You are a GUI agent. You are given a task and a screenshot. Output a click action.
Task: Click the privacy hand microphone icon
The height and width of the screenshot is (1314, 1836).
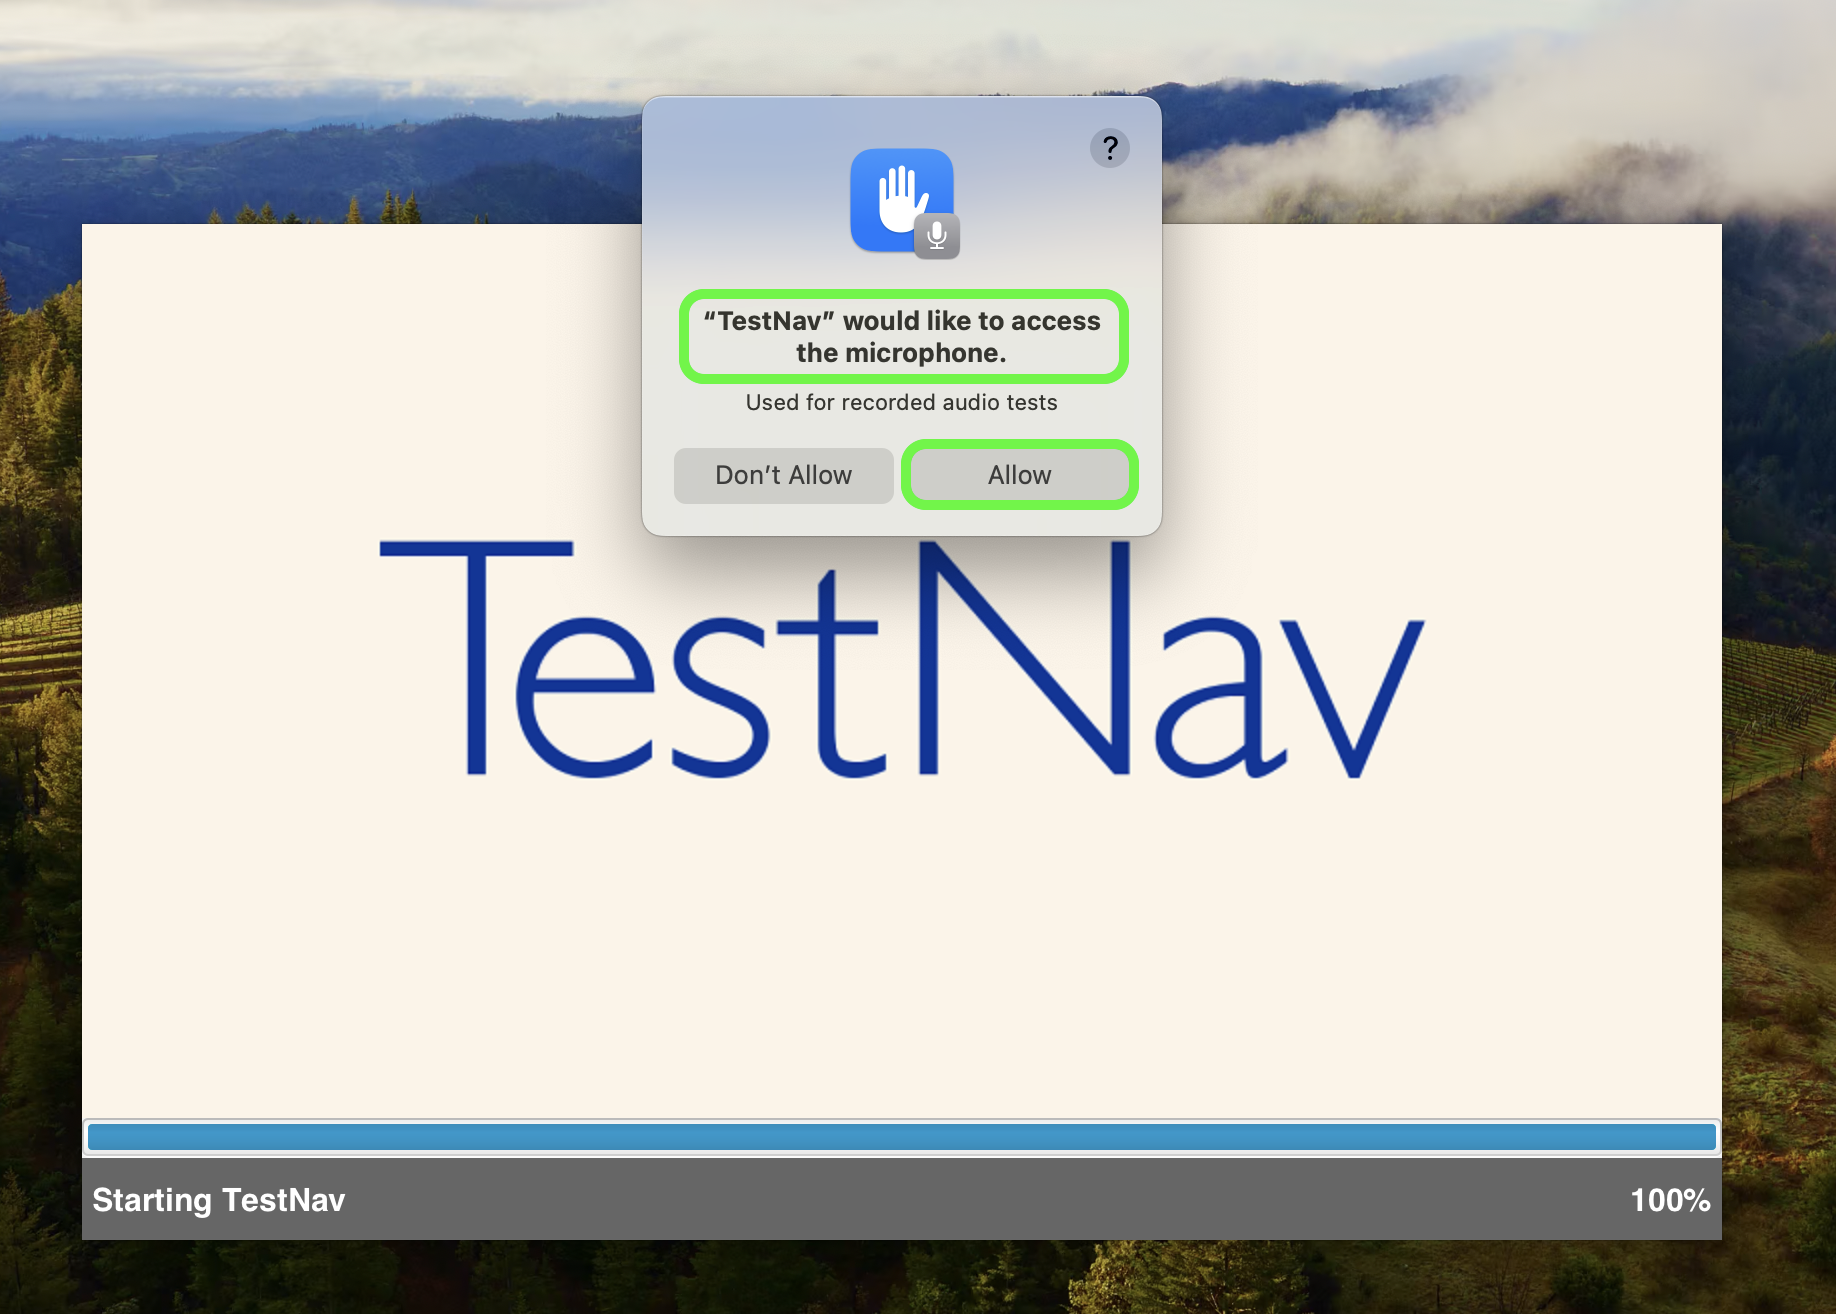point(904,204)
